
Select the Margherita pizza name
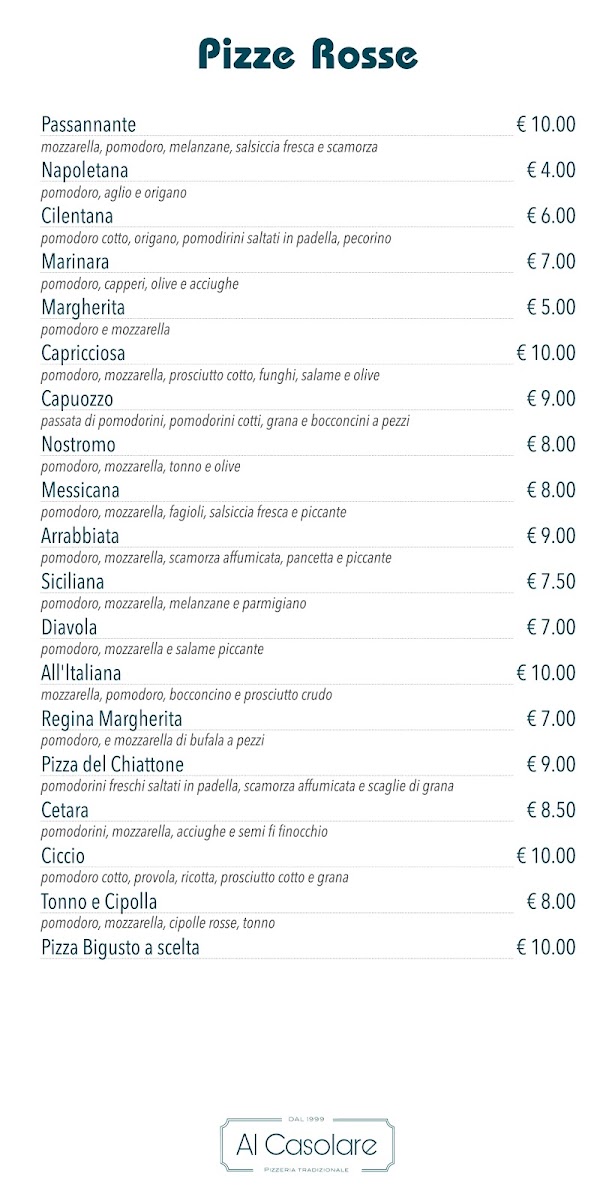[83, 308]
